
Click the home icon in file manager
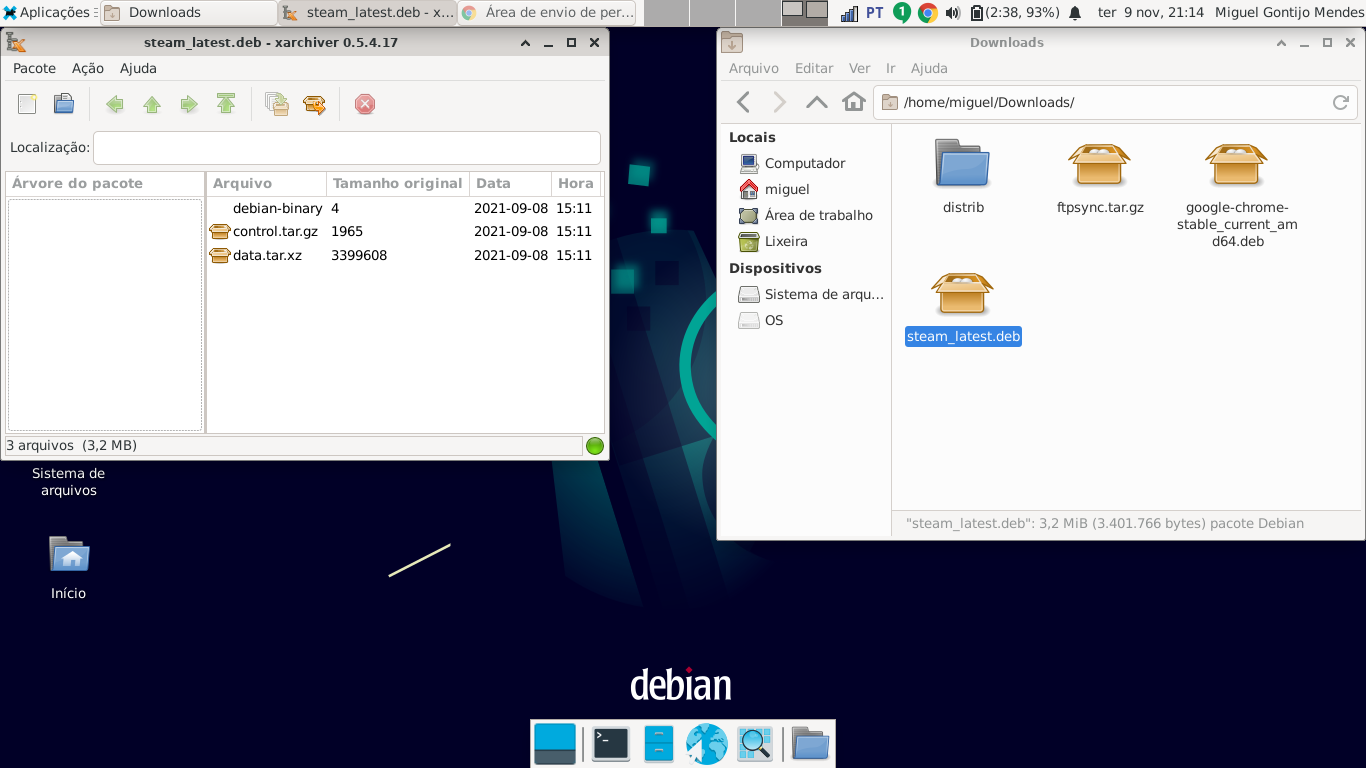854,102
